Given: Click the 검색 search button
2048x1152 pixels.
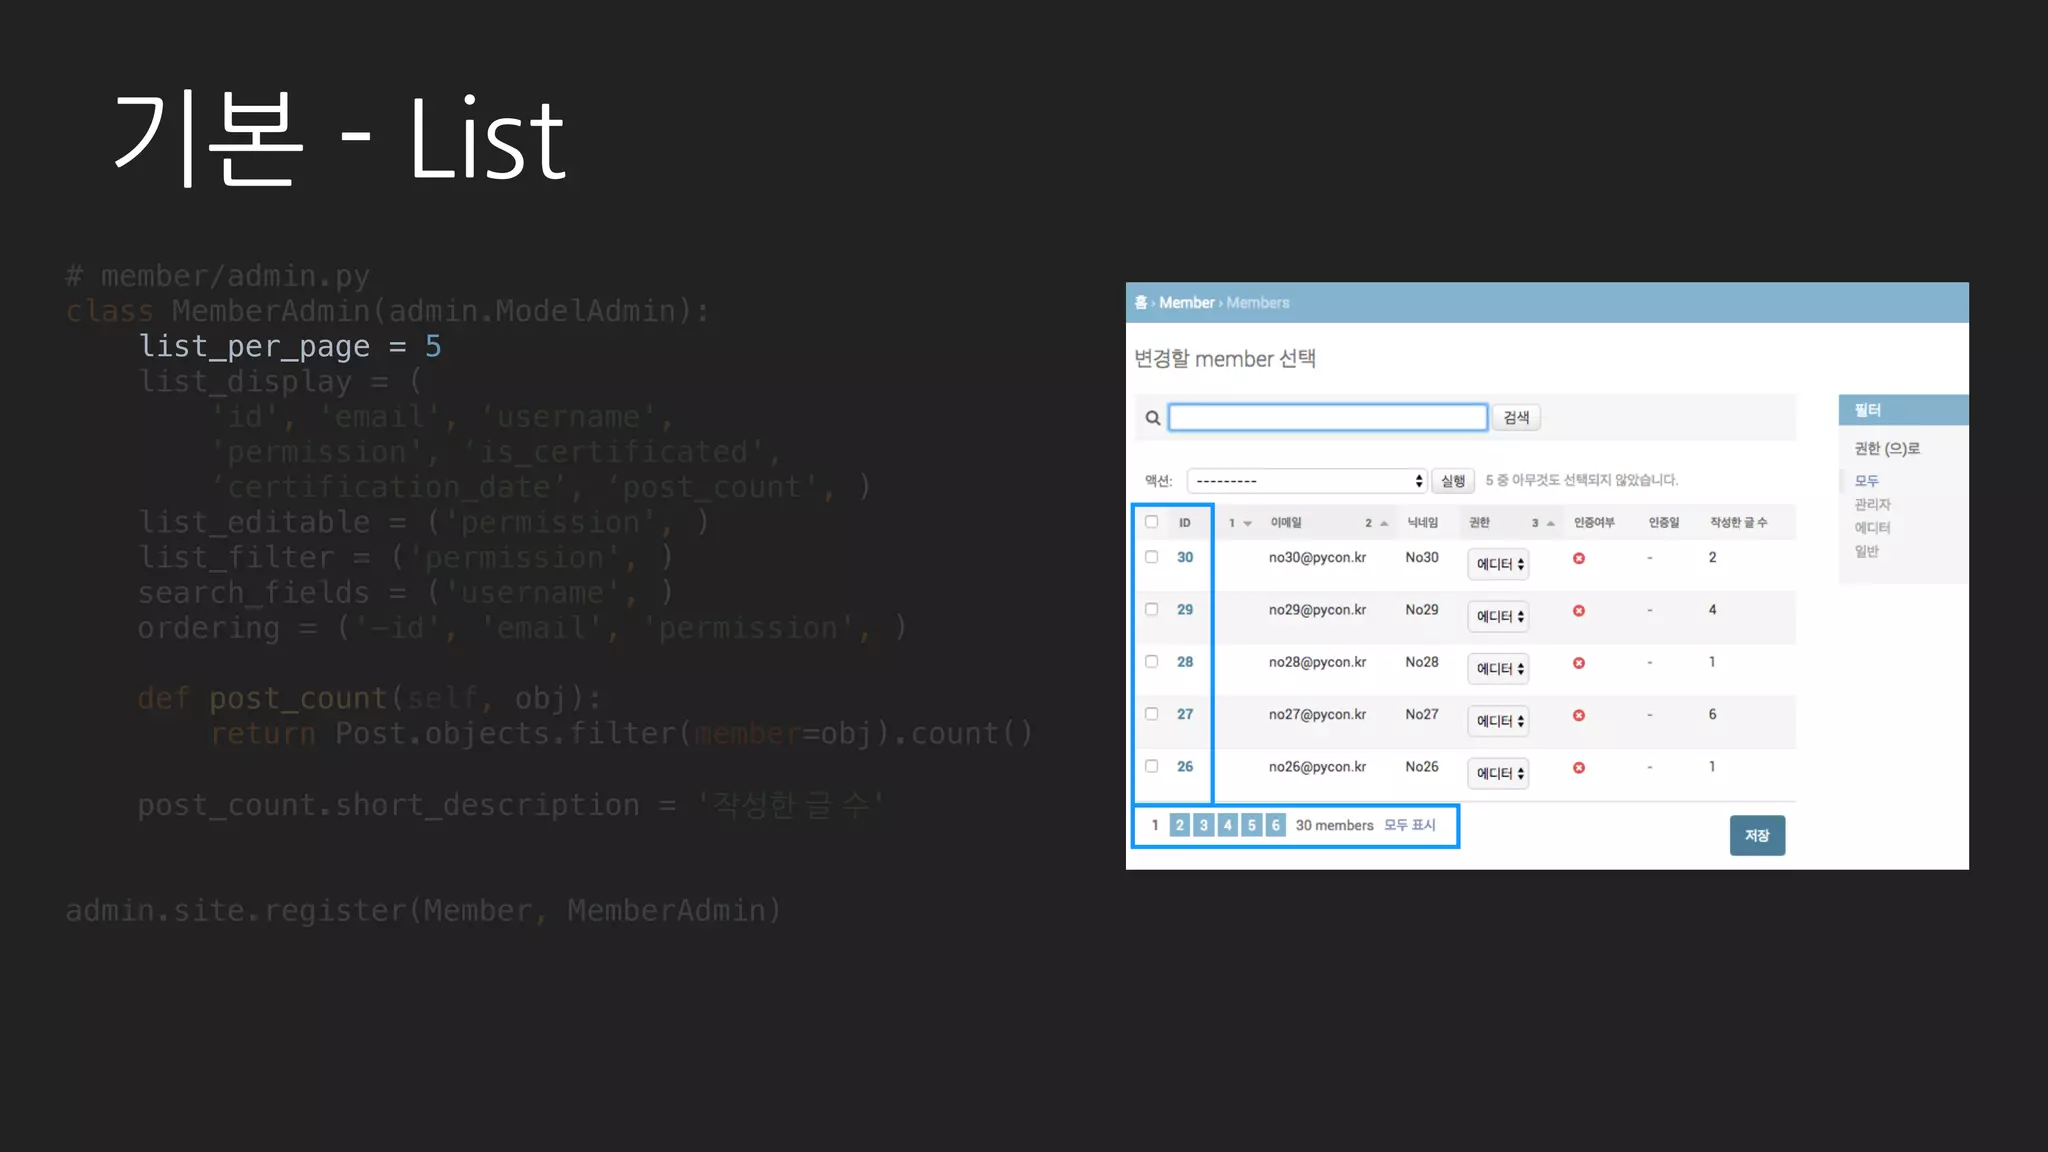Looking at the screenshot, I should 1516,418.
